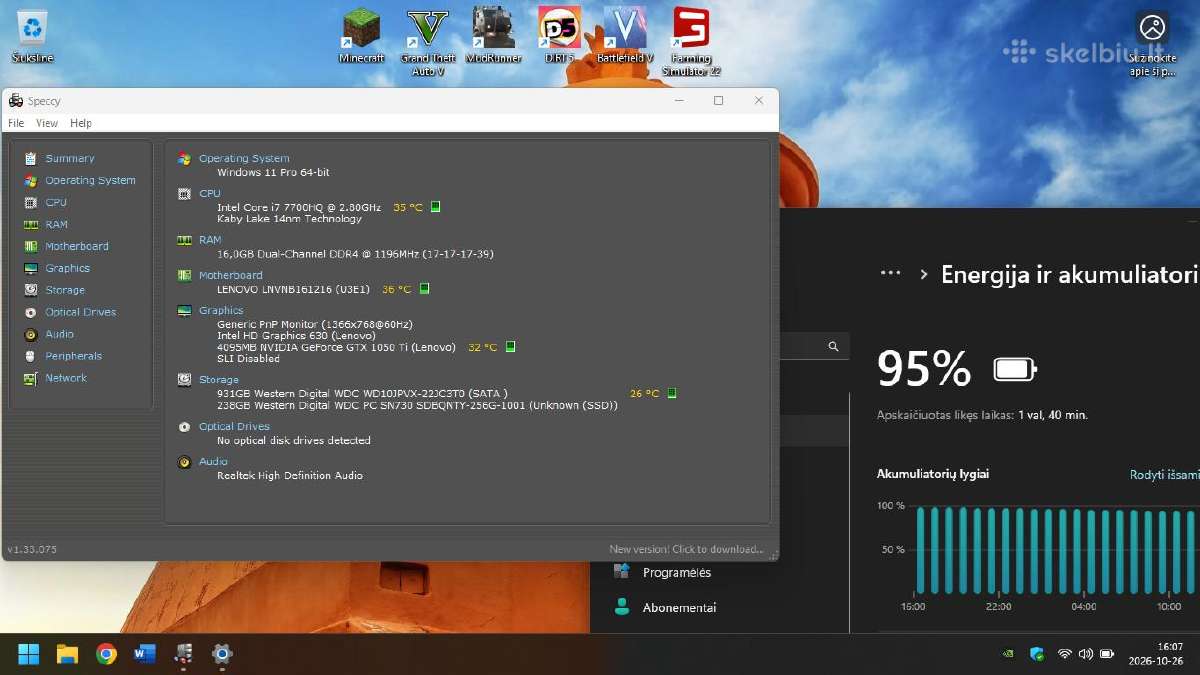Image resolution: width=1200 pixels, height=675 pixels.
Task: Open the File menu in Speccy
Action: pos(16,123)
